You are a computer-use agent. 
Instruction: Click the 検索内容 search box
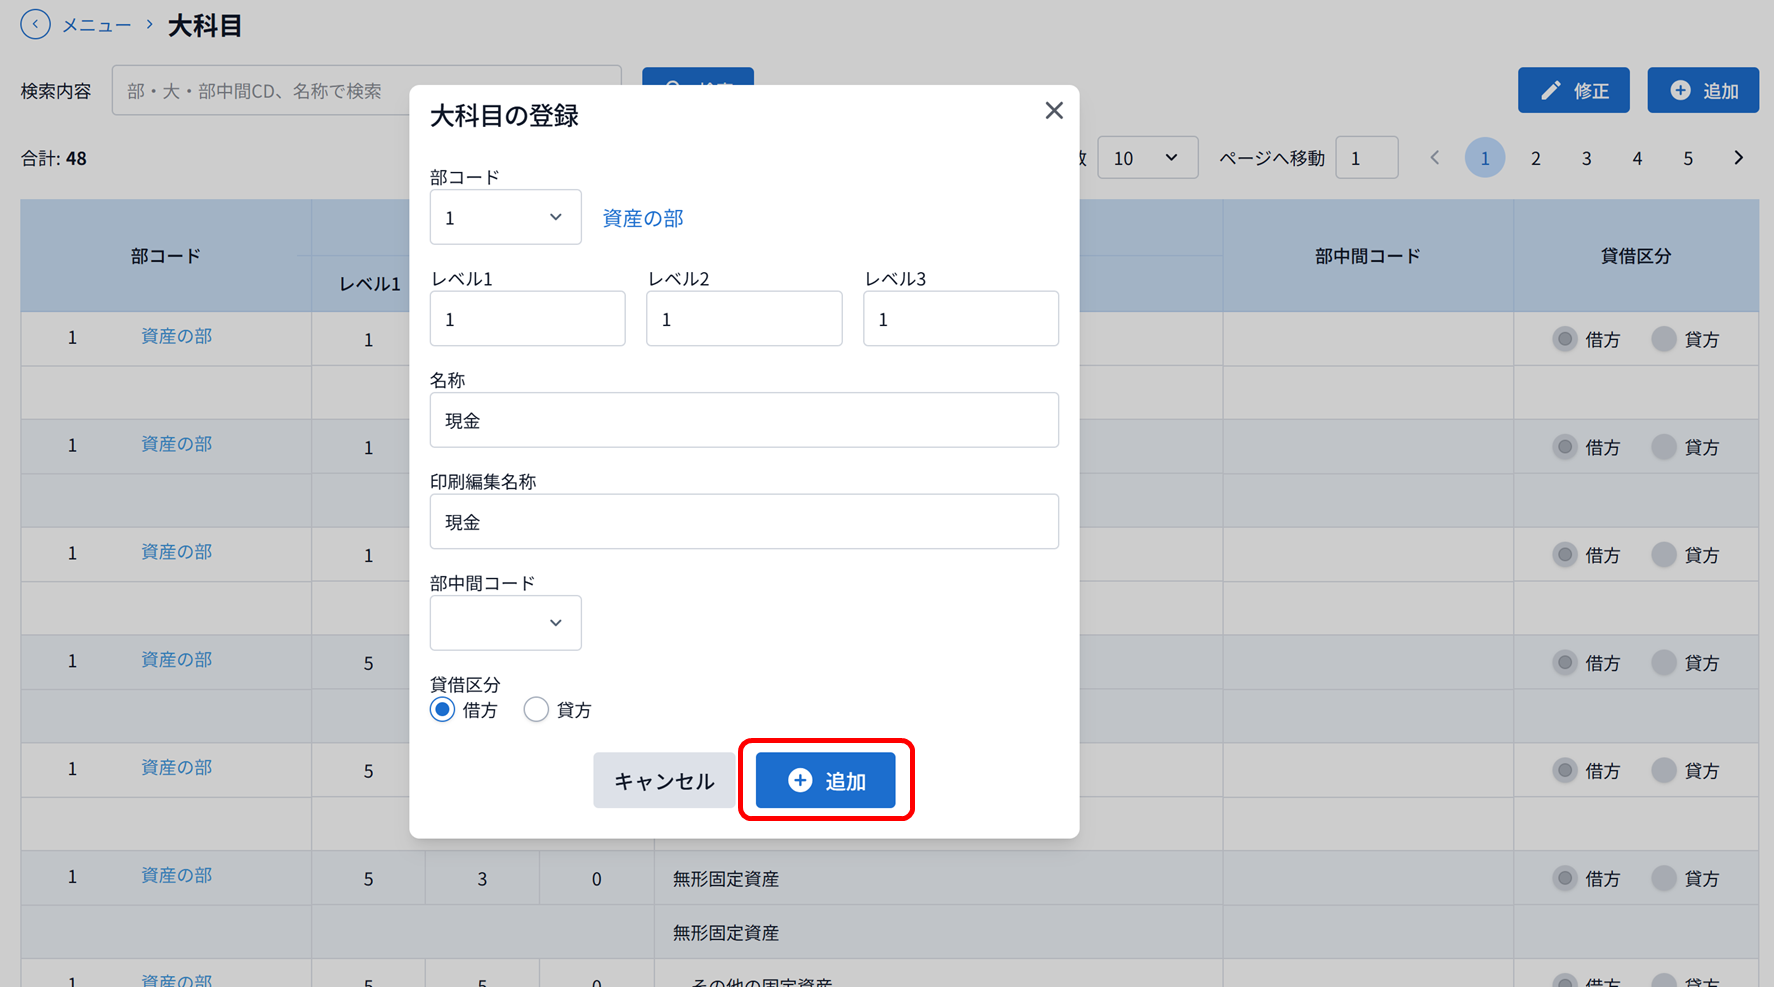366,91
